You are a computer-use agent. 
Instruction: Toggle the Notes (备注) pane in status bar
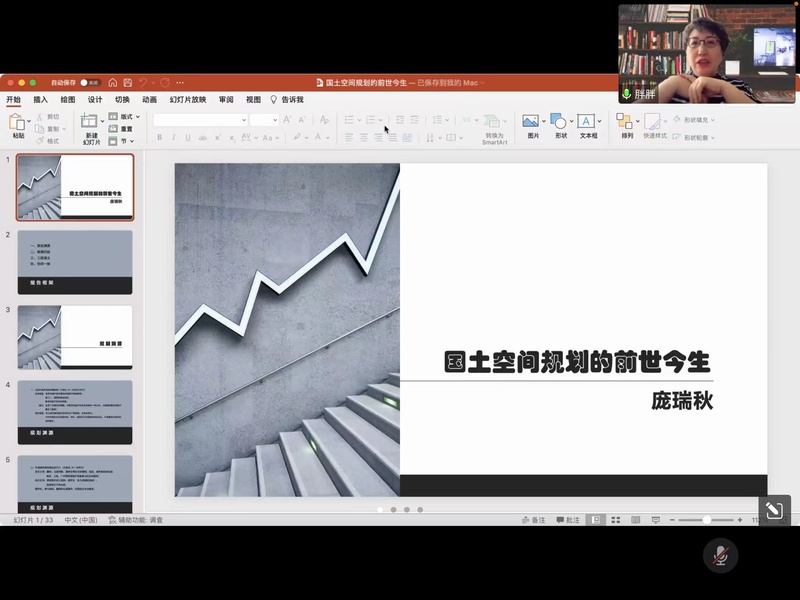pyautogui.click(x=534, y=520)
